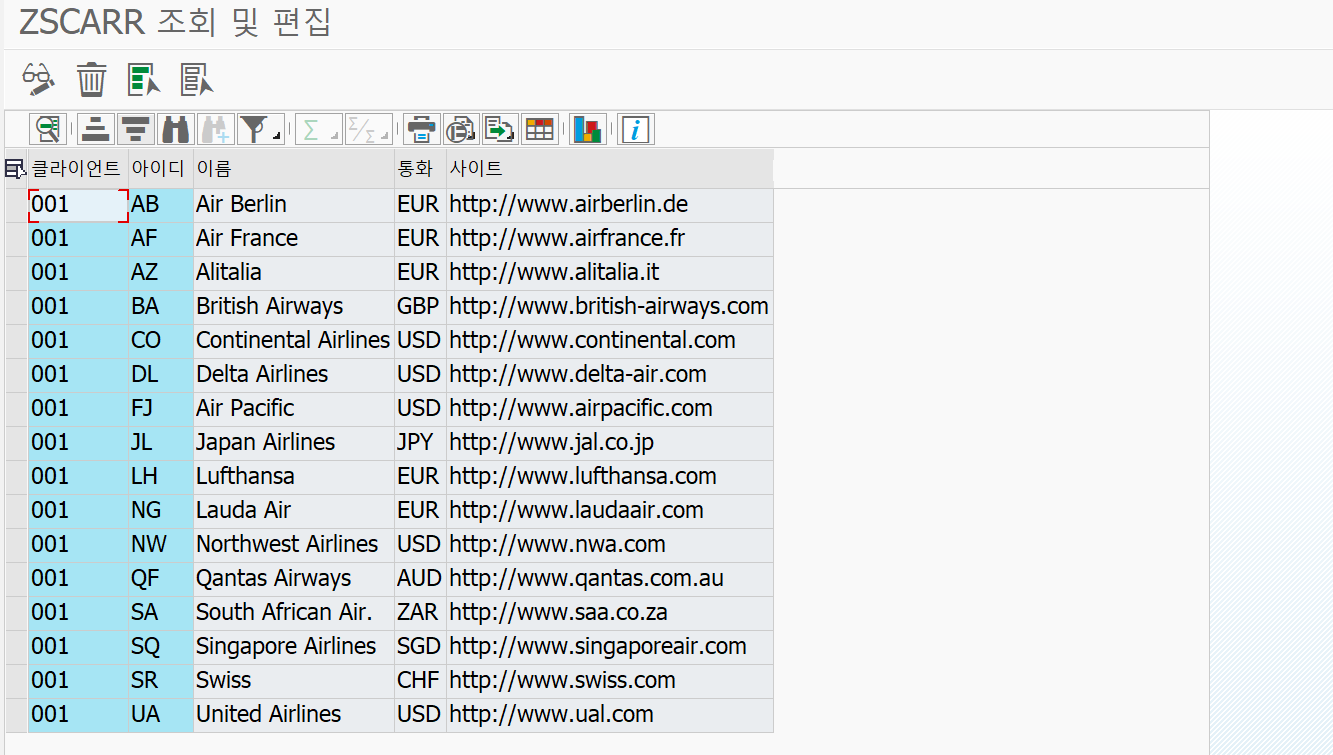The image size is (1333, 755).
Task: Click the 이름 column header
Action: pyautogui.click(x=294, y=168)
